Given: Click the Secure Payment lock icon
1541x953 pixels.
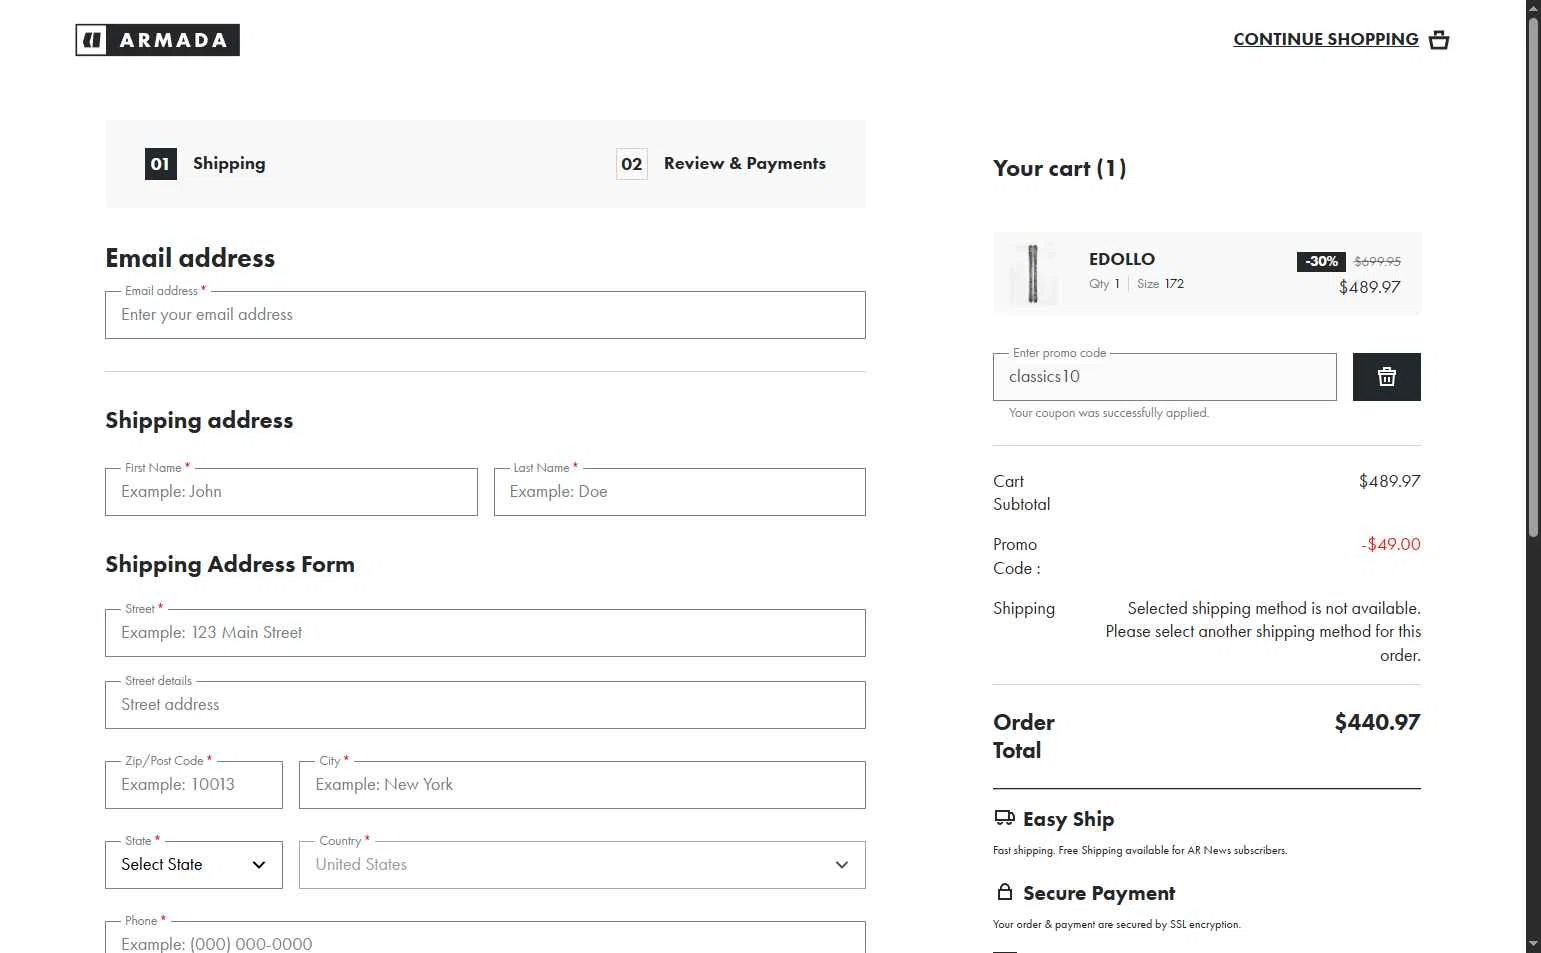Looking at the screenshot, I should [1004, 891].
